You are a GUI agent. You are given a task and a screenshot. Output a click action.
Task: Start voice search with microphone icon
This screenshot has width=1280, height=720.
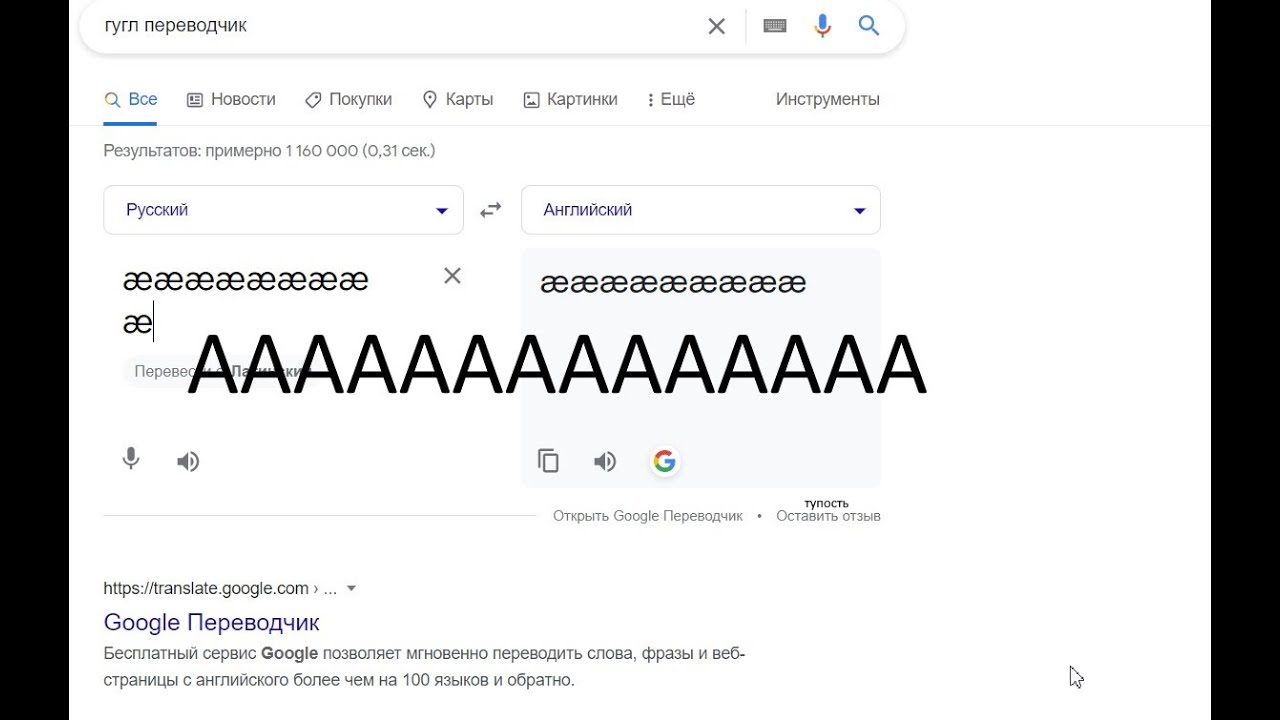pos(823,27)
